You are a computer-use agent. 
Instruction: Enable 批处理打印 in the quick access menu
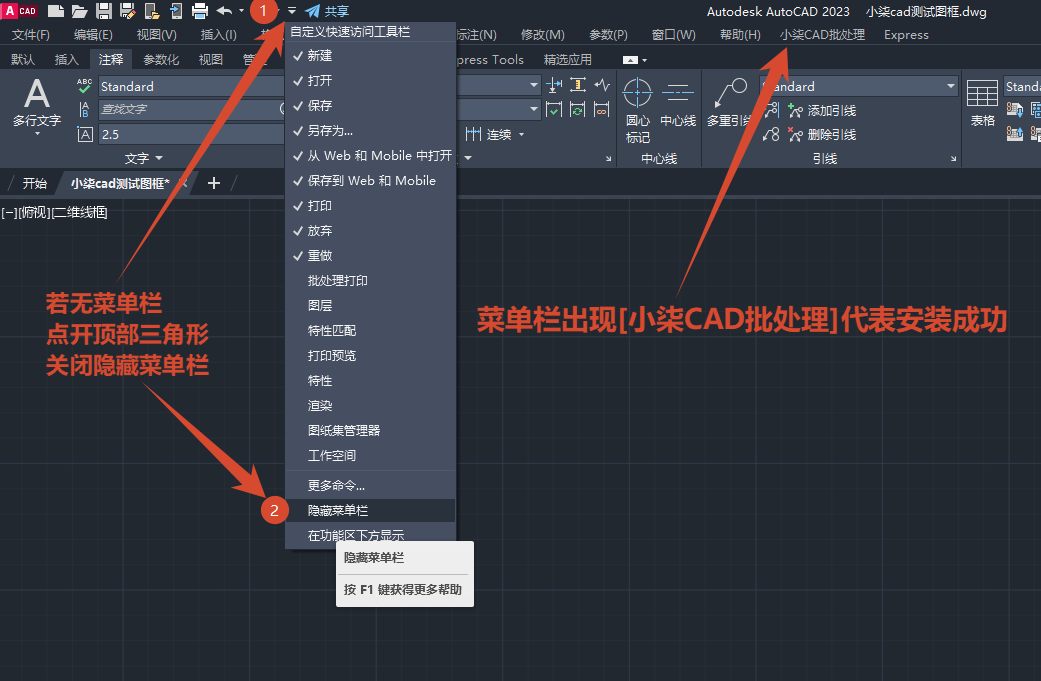tap(370, 281)
